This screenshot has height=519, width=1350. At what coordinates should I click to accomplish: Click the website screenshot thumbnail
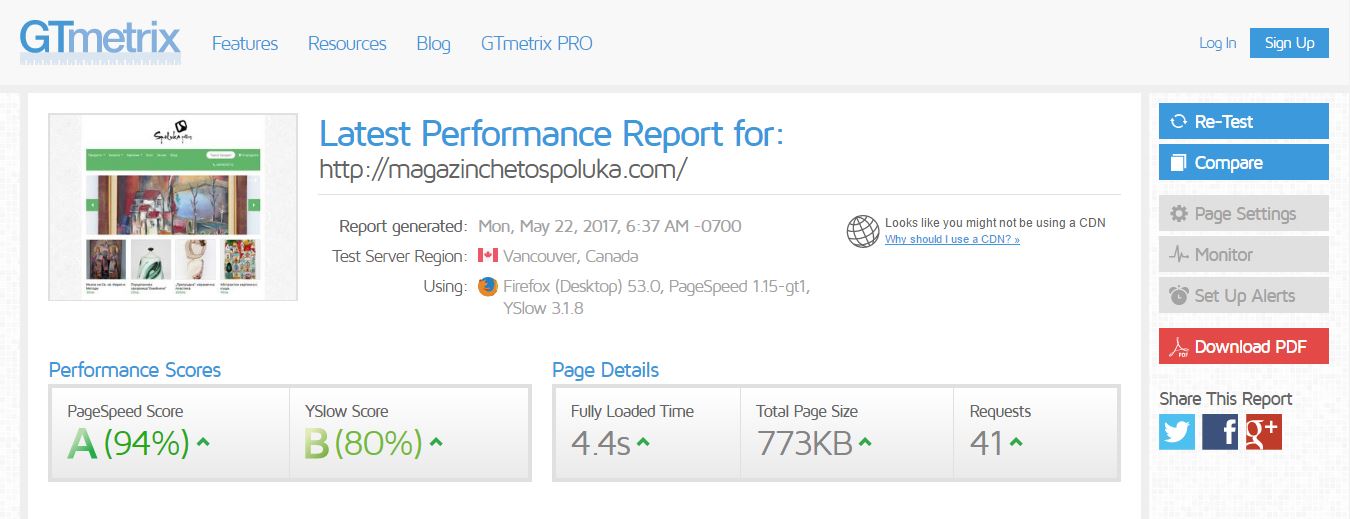pyautogui.click(x=173, y=207)
